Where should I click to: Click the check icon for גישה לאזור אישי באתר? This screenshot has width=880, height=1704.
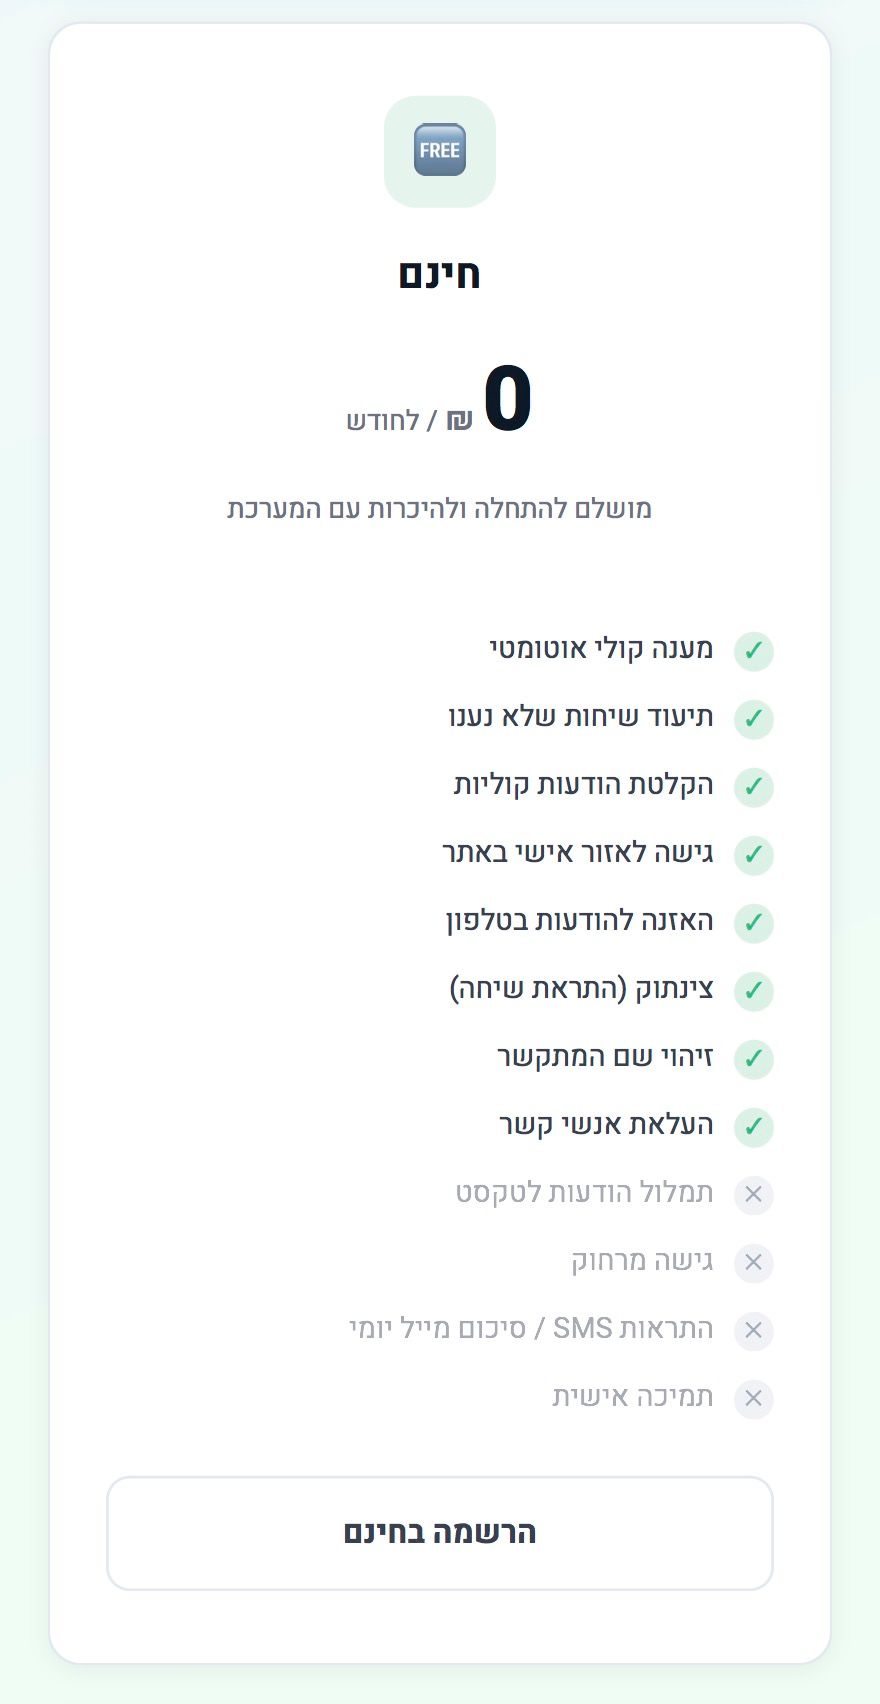[753, 855]
